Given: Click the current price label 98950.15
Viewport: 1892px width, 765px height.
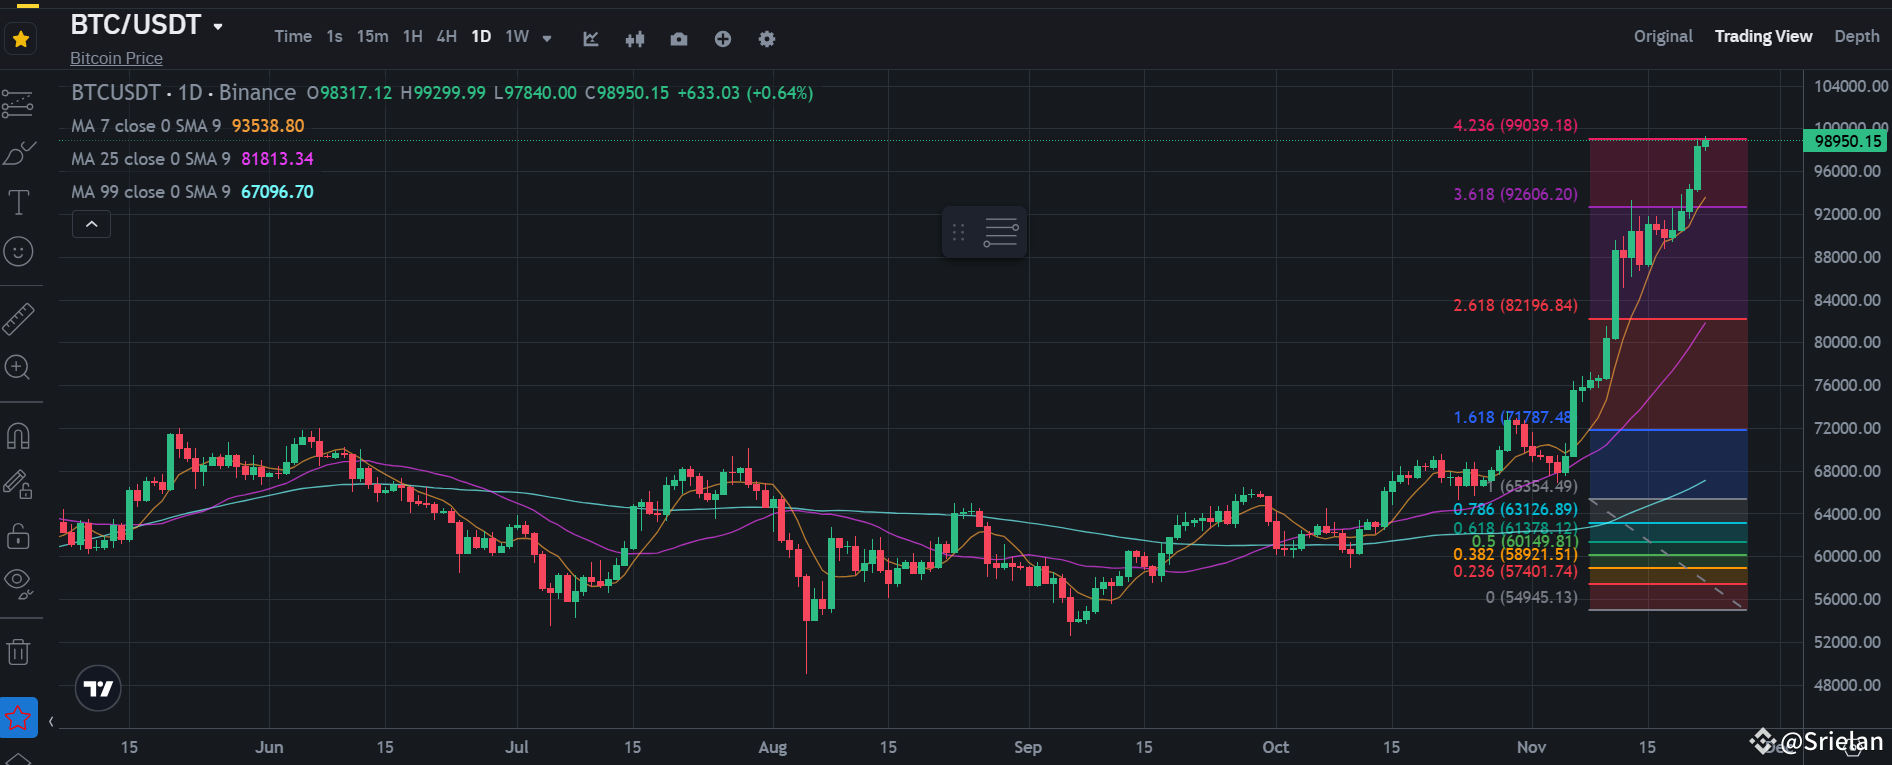Looking at the screenshot, I should click(1847, 141).
